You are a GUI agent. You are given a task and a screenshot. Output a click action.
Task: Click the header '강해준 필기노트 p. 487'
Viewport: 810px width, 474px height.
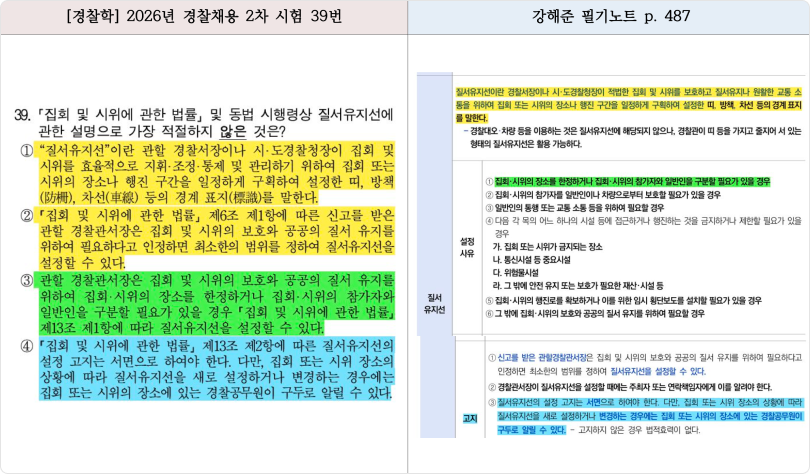click(611, 16)
